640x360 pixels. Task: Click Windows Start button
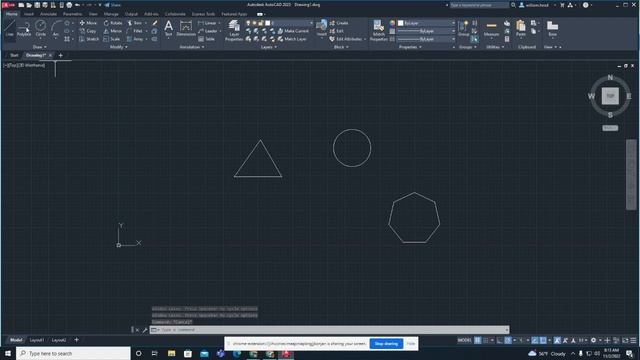click(x=8, y=353)
